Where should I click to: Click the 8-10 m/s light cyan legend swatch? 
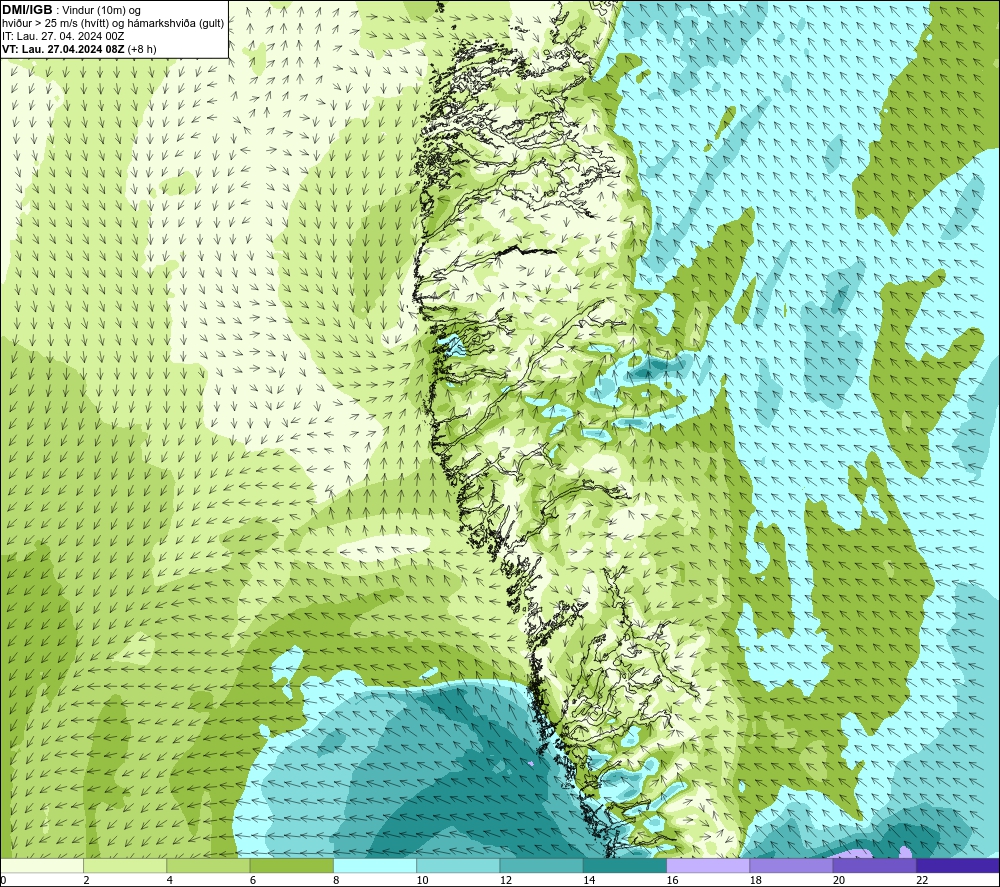click(375, 865)
